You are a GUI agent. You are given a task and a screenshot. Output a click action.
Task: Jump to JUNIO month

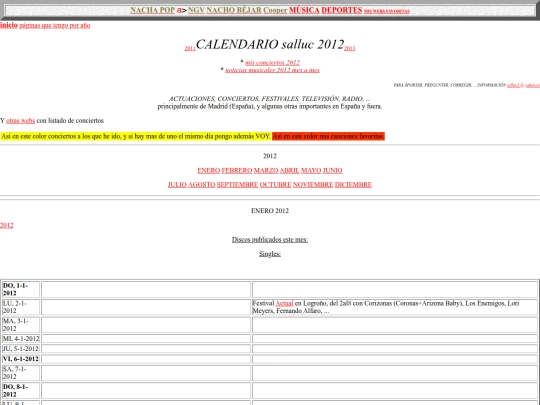point(332,170)
